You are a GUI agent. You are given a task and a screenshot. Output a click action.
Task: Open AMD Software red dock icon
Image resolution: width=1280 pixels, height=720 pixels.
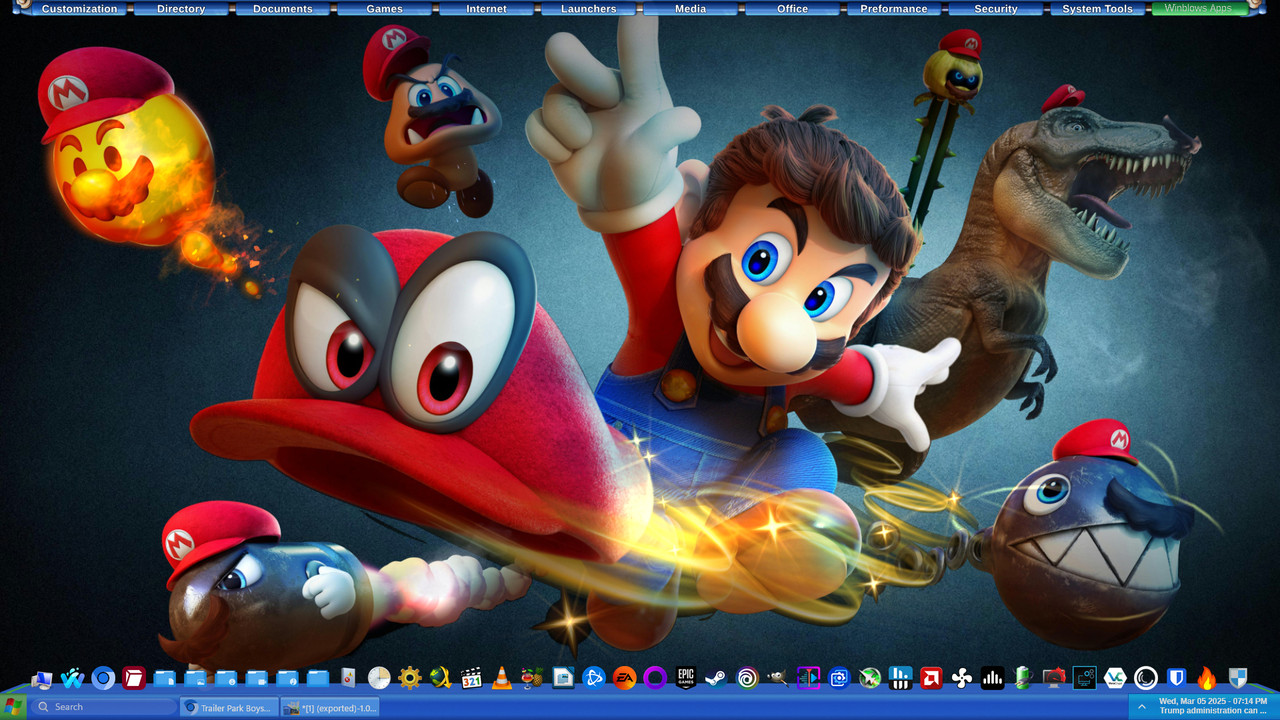[931, 679]
